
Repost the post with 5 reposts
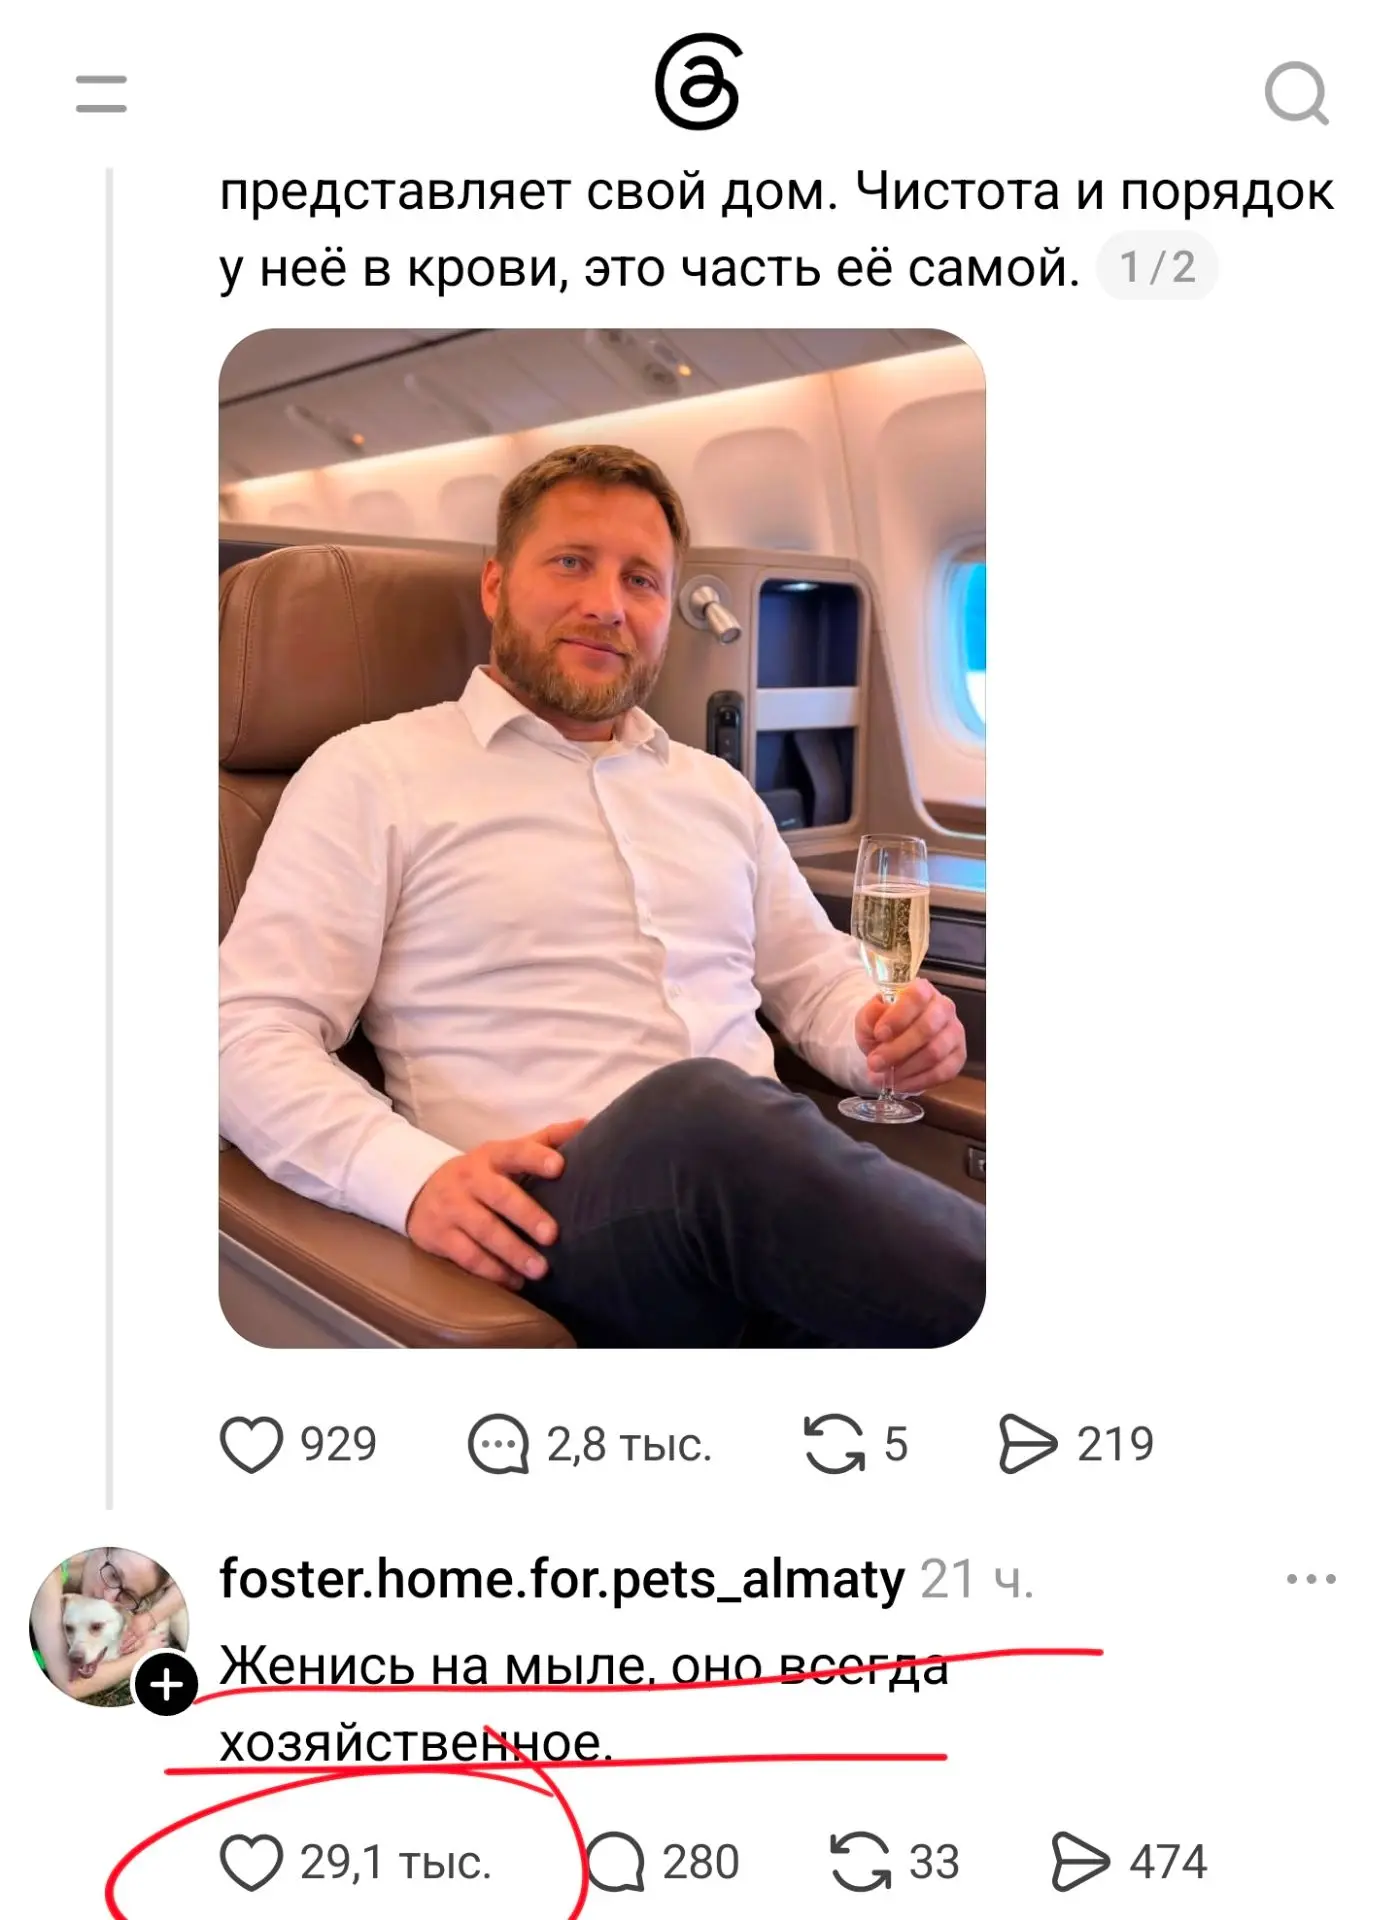click(834, 1444)
